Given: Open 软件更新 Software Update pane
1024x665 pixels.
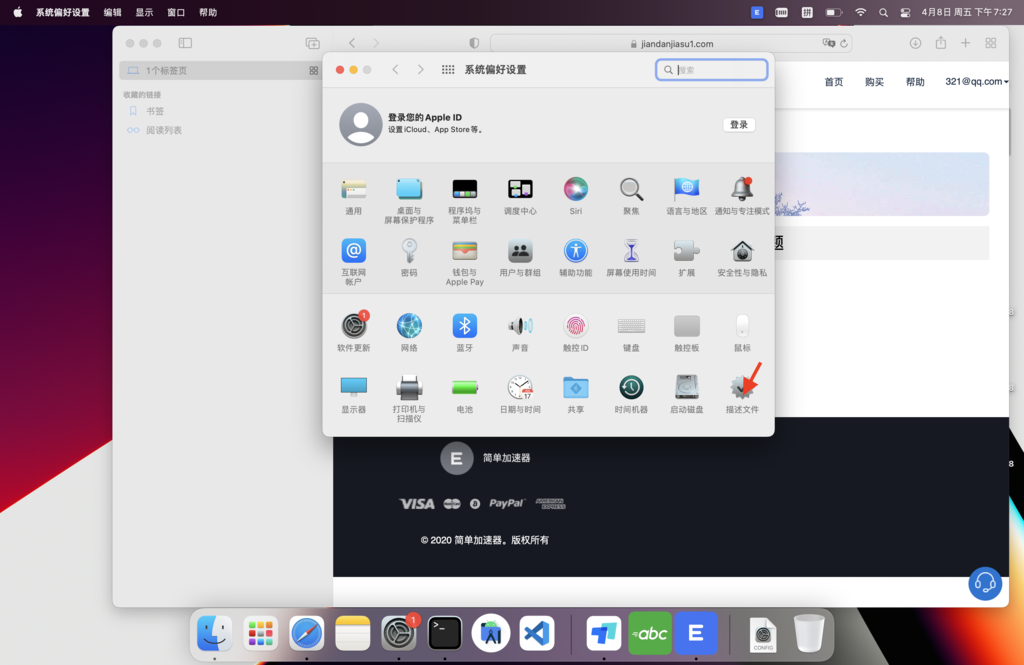Looking at the screenshot, I should tap(353, 326).
